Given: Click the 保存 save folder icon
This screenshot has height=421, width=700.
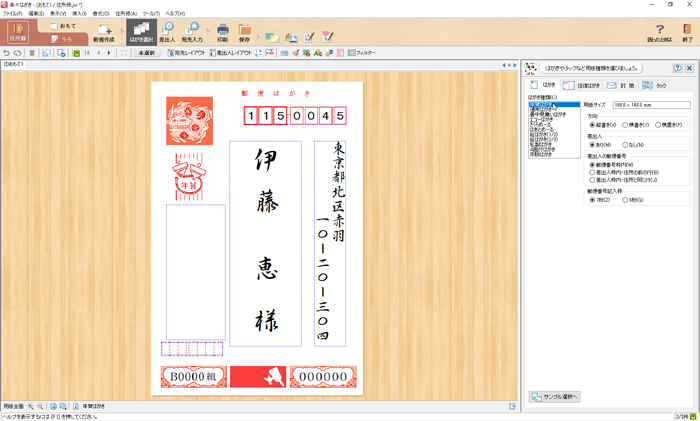Looking at the screenshot, I should pos(245,33).
